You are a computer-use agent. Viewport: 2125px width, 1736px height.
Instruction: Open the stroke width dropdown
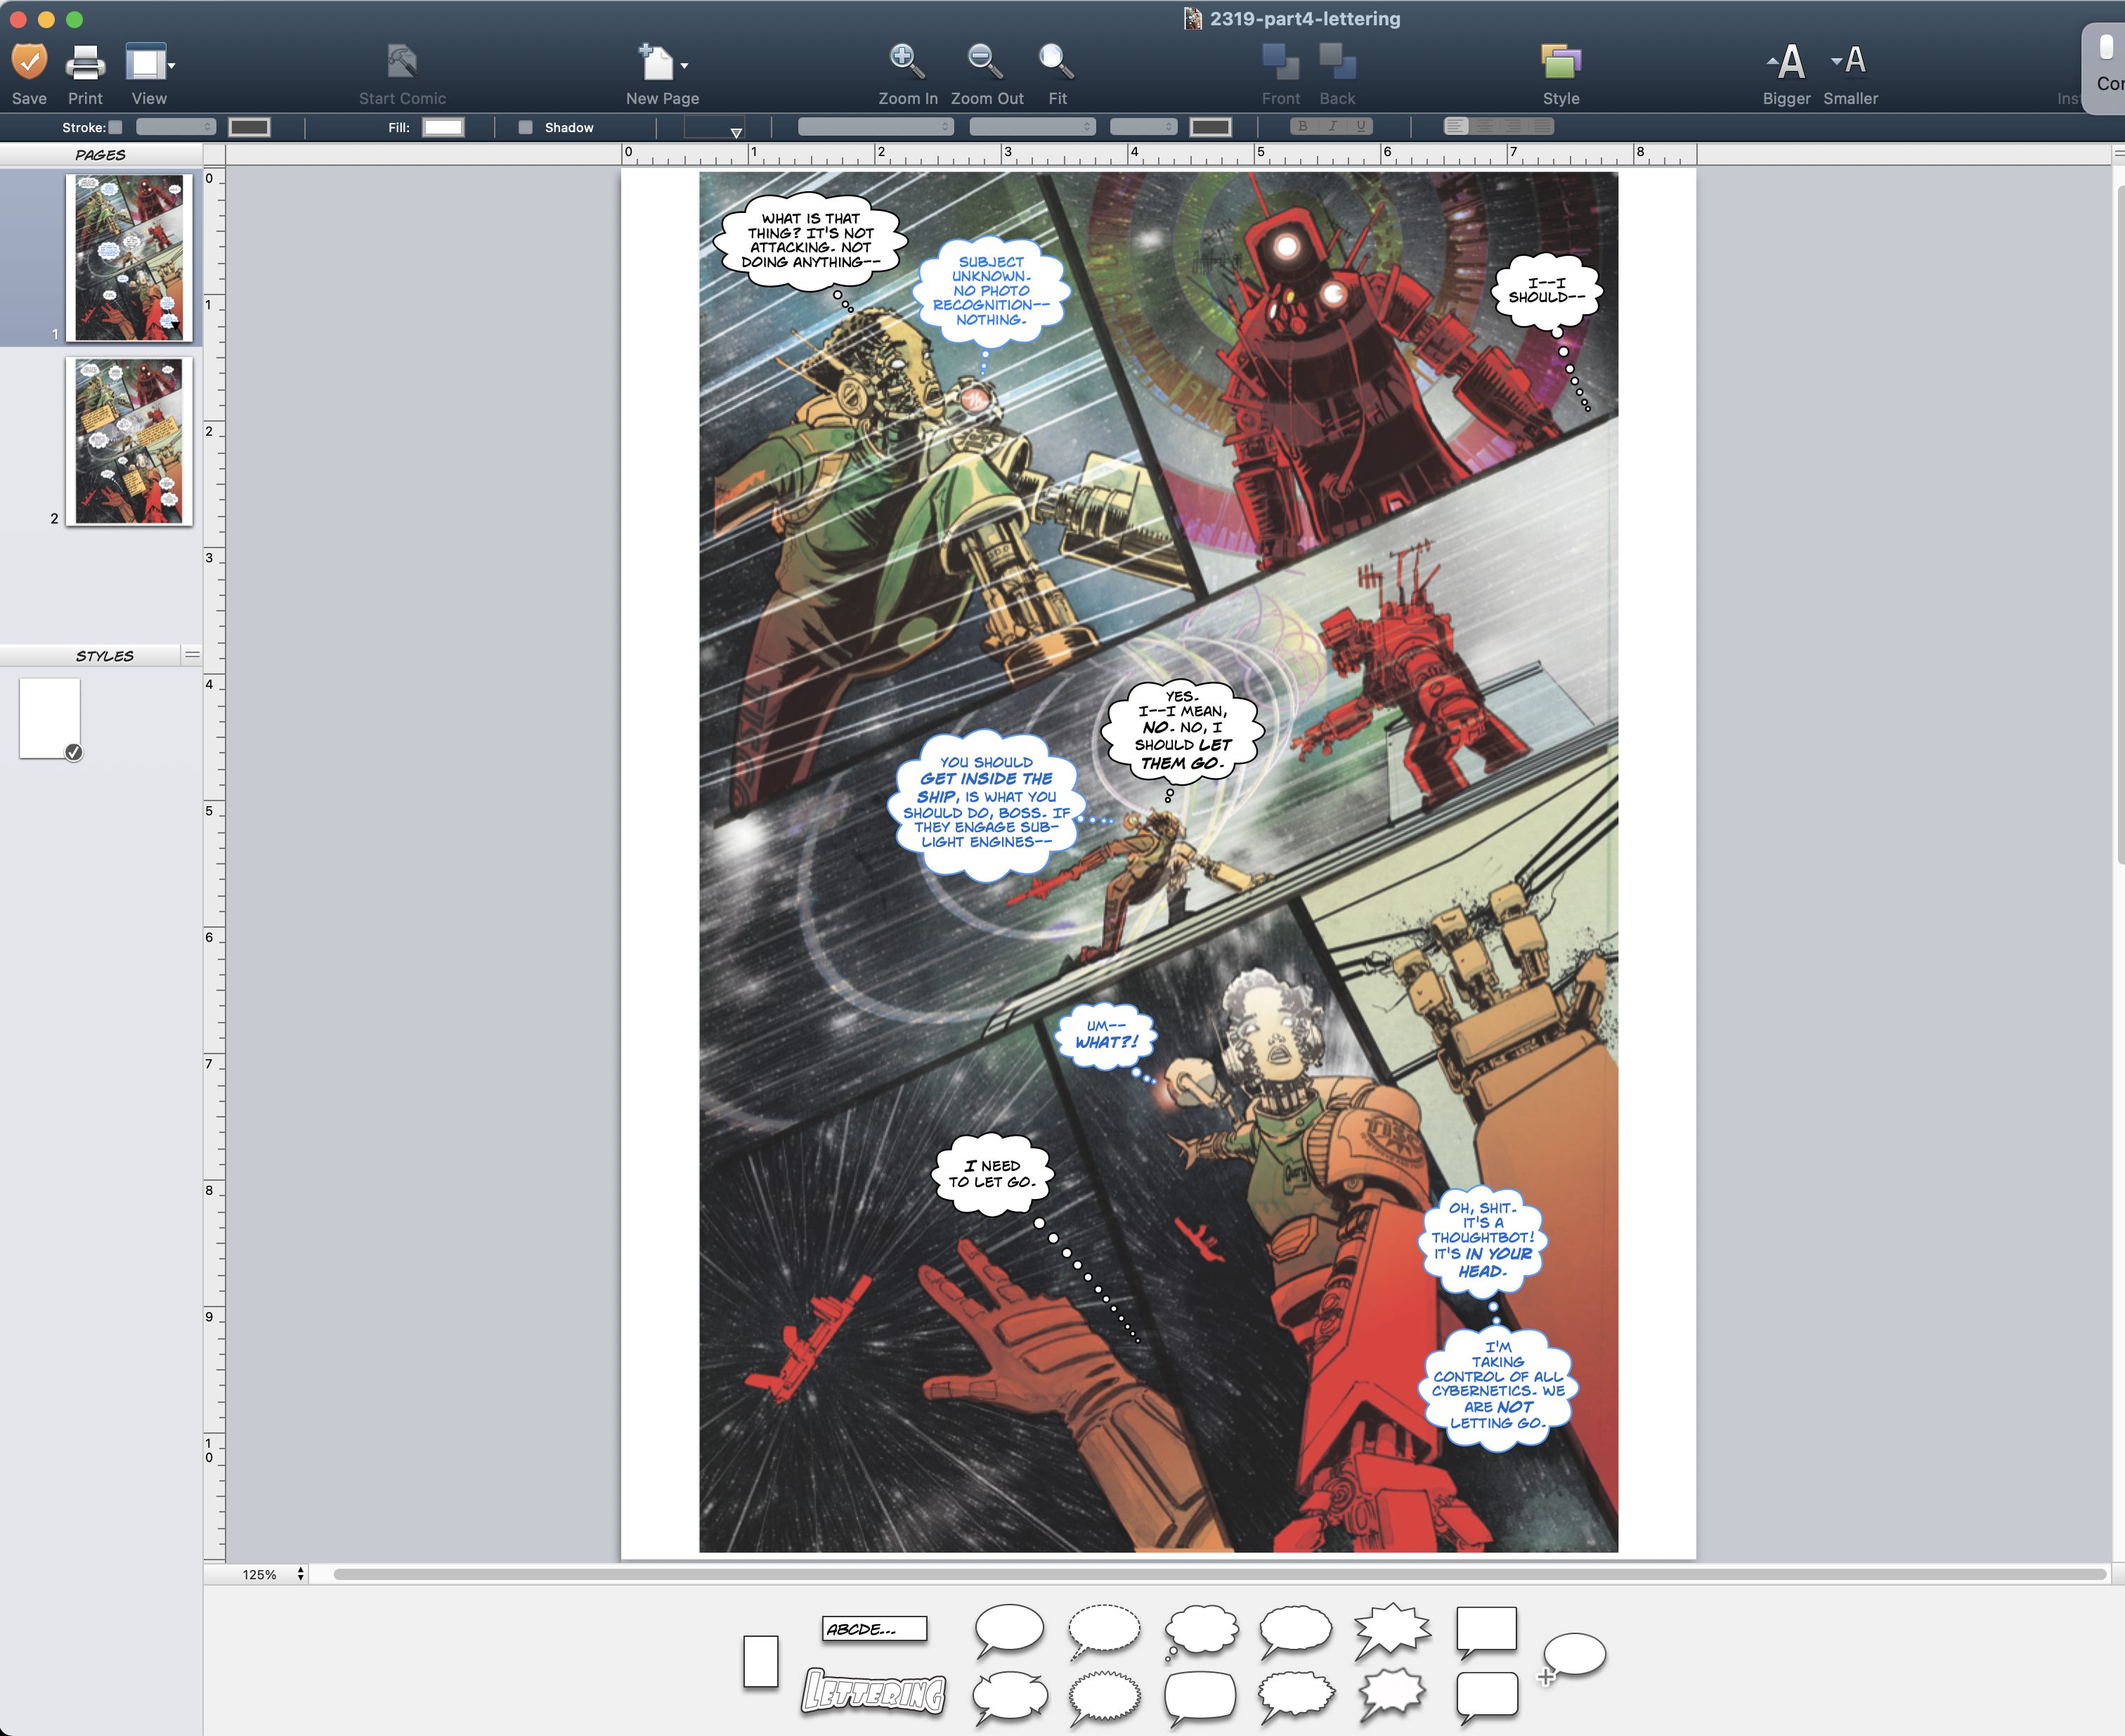tap(176, 127)
